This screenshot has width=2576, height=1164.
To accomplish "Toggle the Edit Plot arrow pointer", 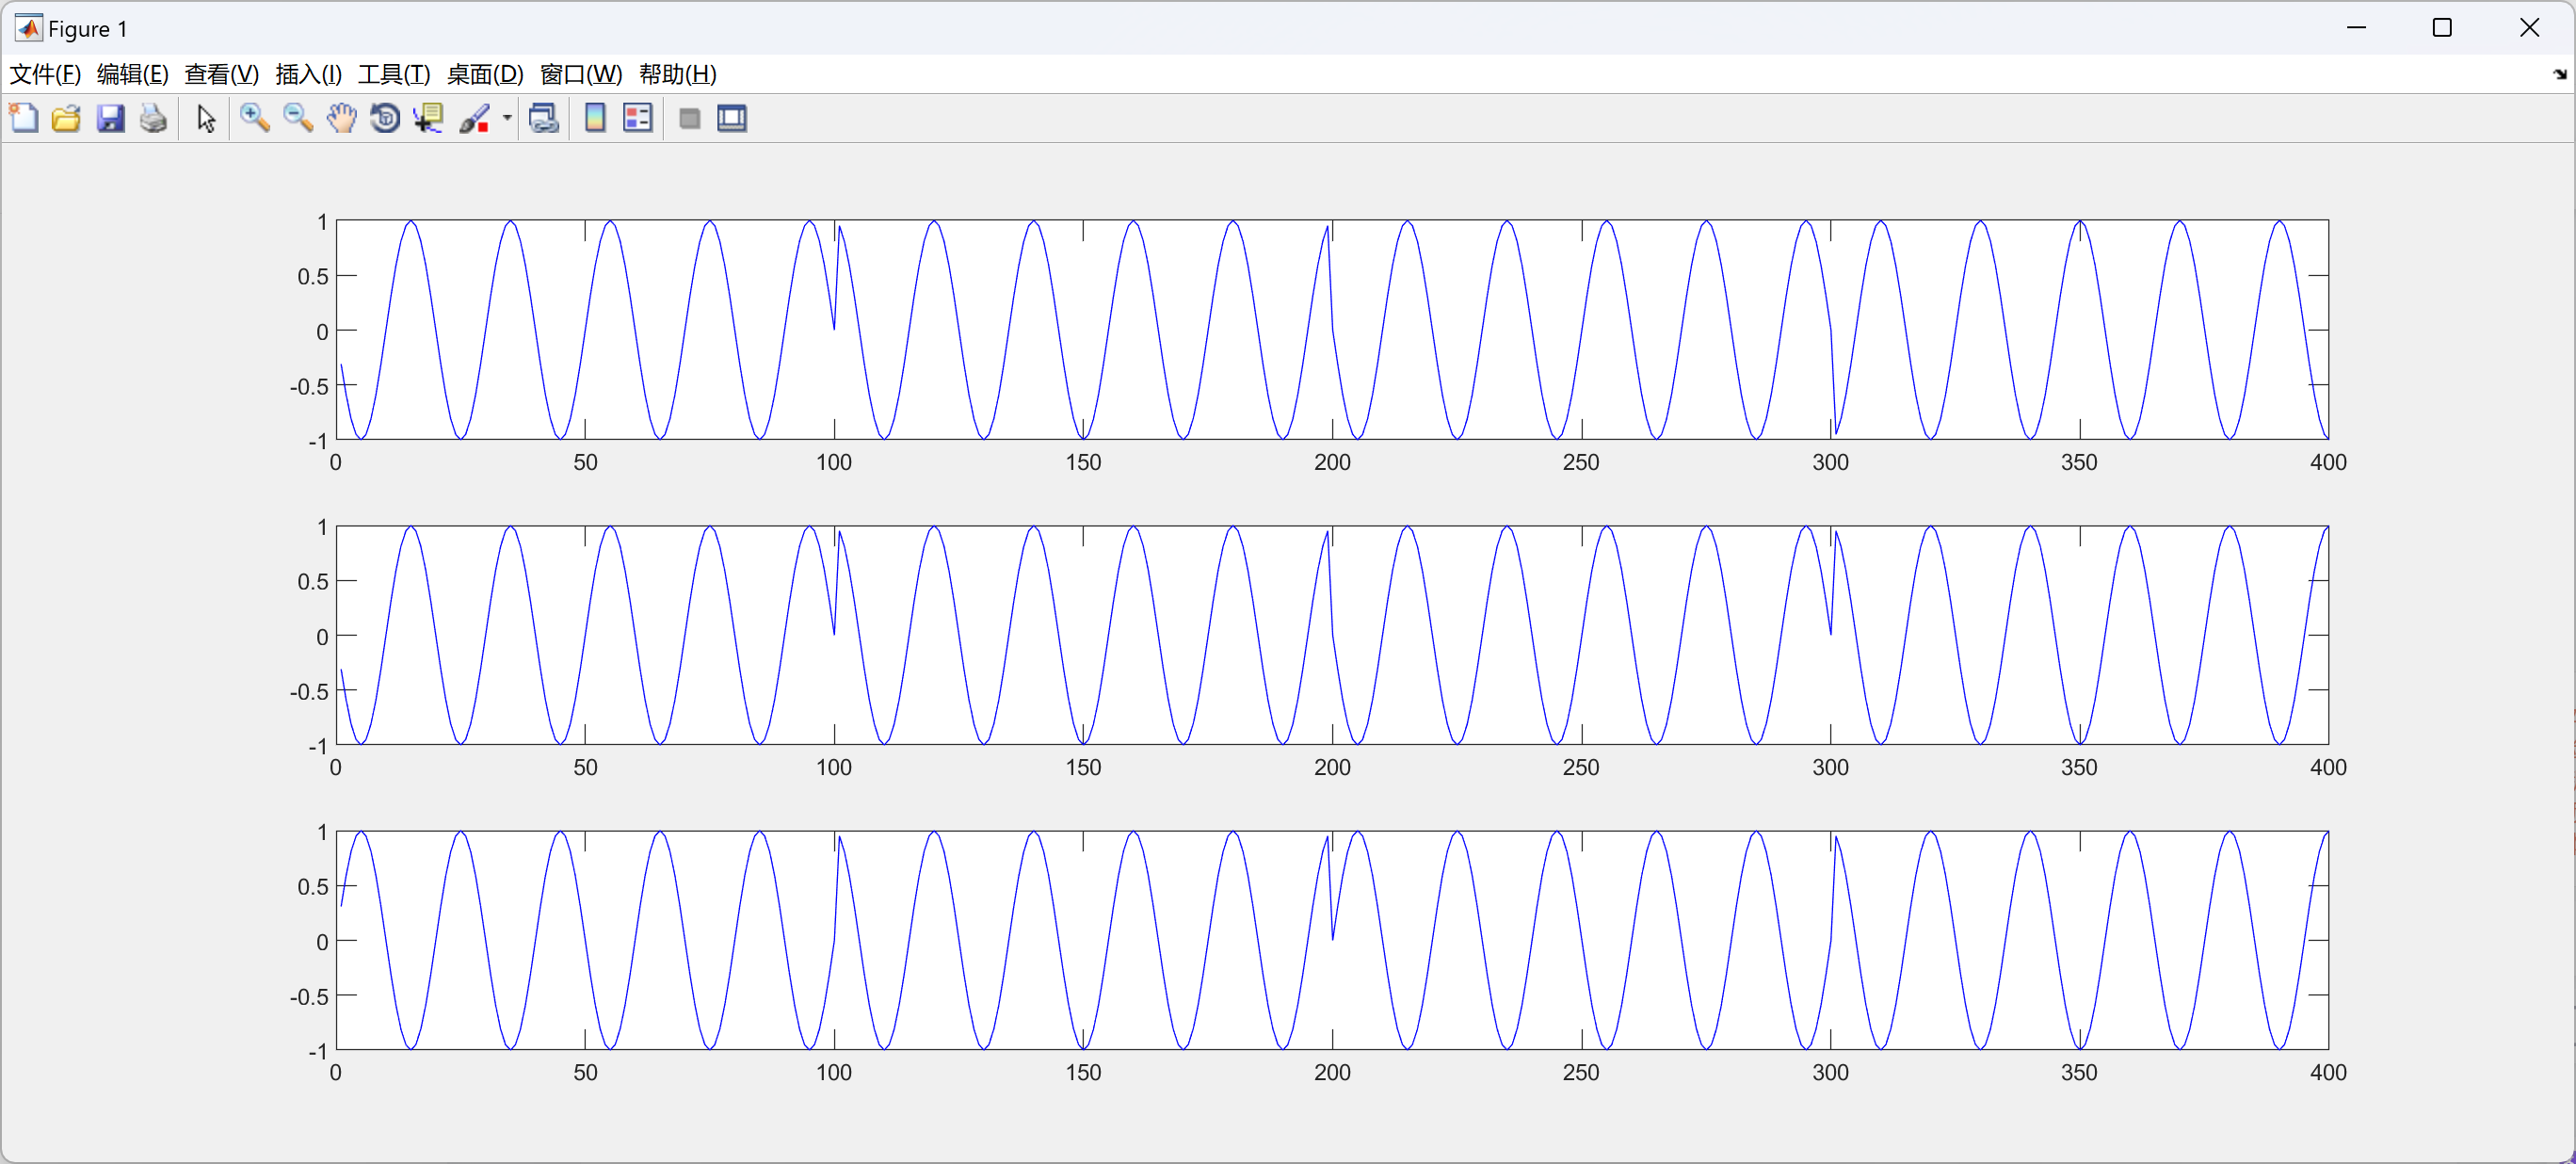I will click(206, 118).
